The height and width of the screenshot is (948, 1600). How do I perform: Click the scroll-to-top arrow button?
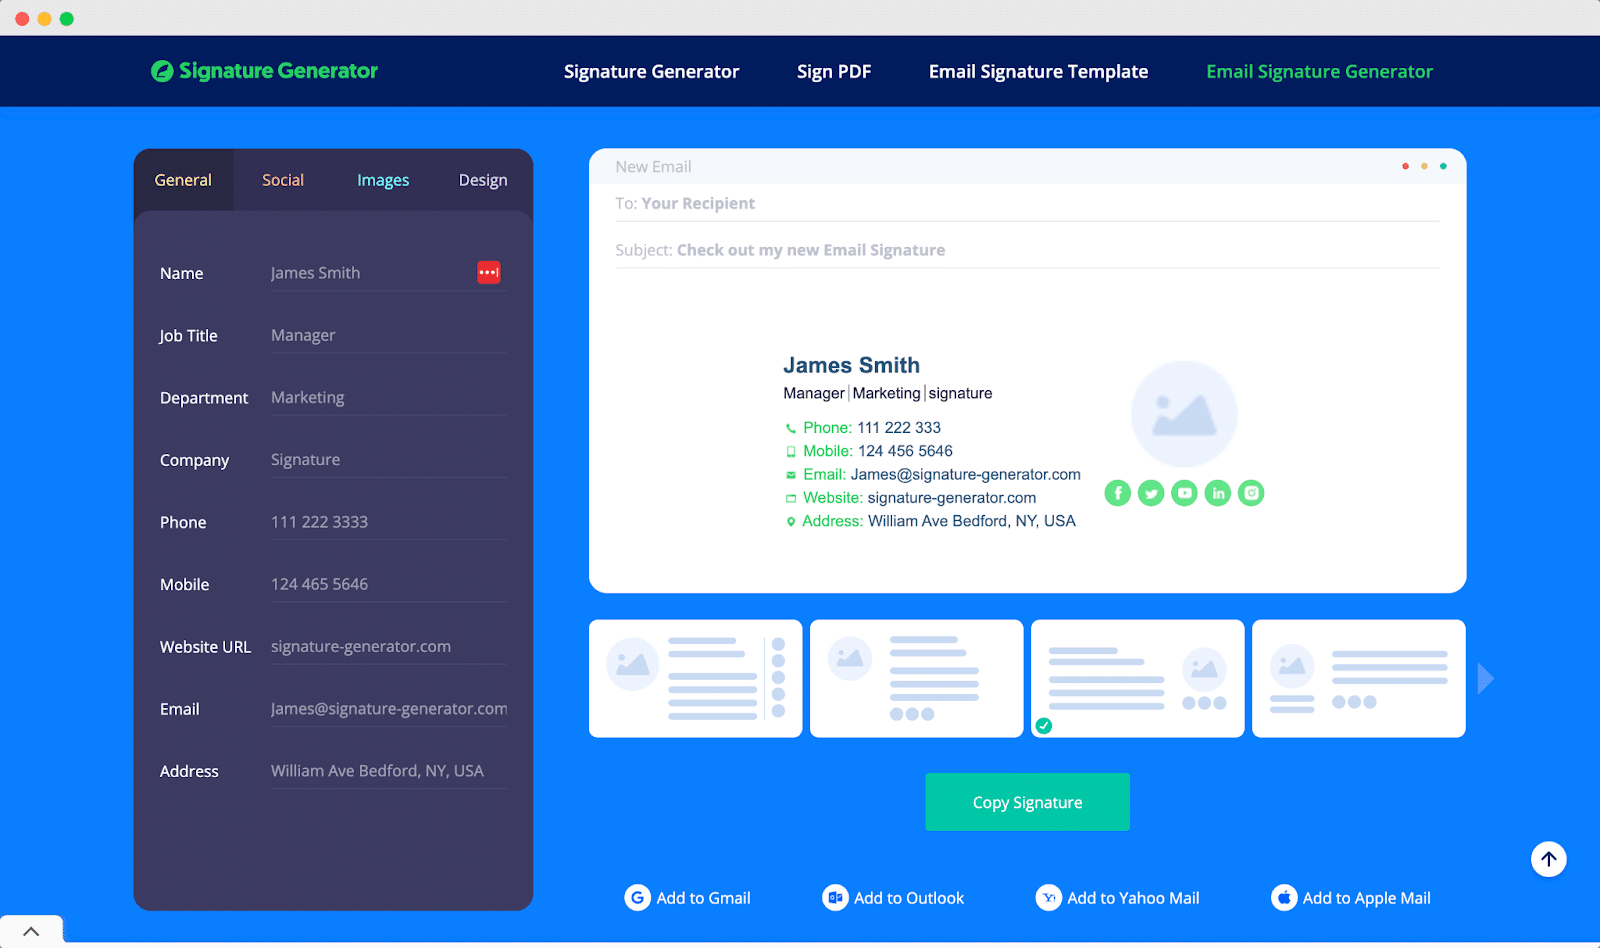pos(1549,859)
